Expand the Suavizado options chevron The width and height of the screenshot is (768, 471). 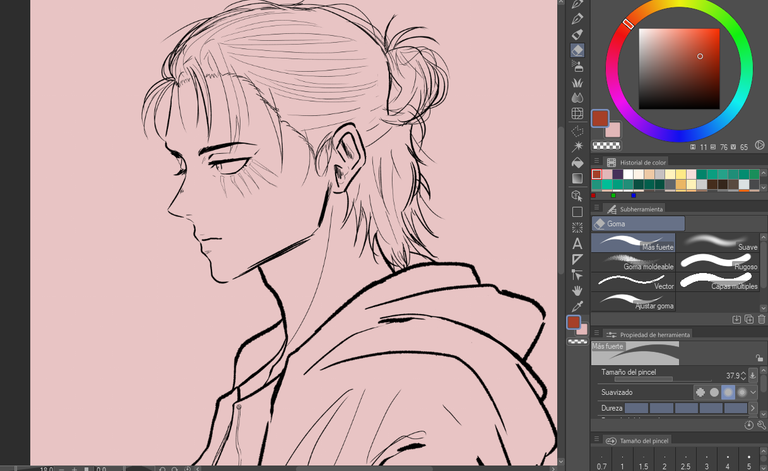(754, 392)
